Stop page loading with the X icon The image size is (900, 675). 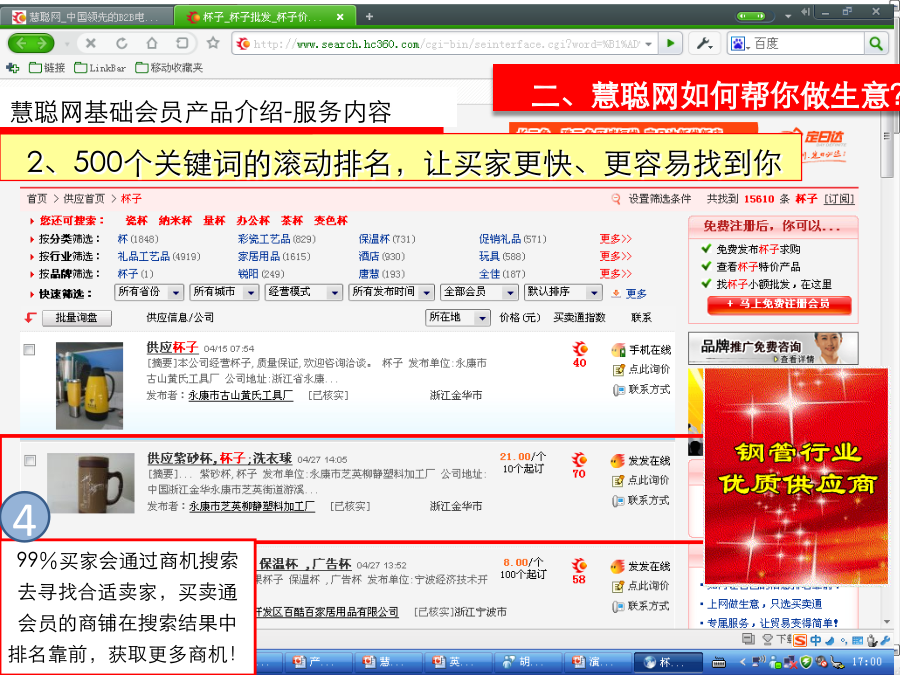click(x=90, y=43)
